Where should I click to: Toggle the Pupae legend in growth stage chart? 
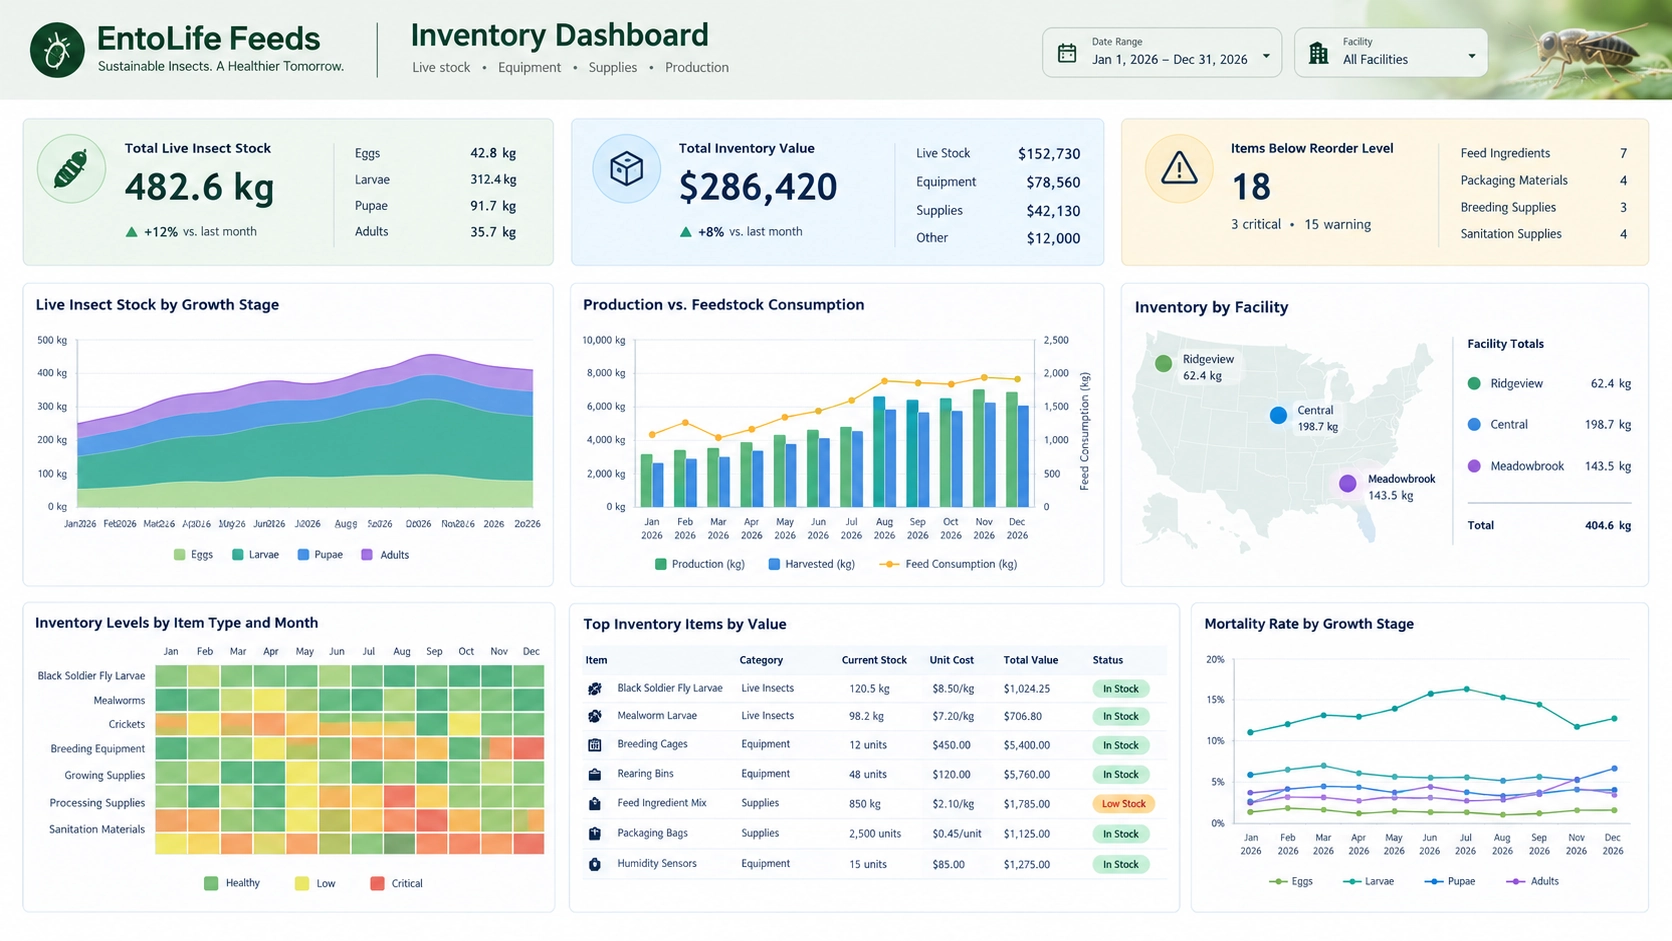(320, 555)
